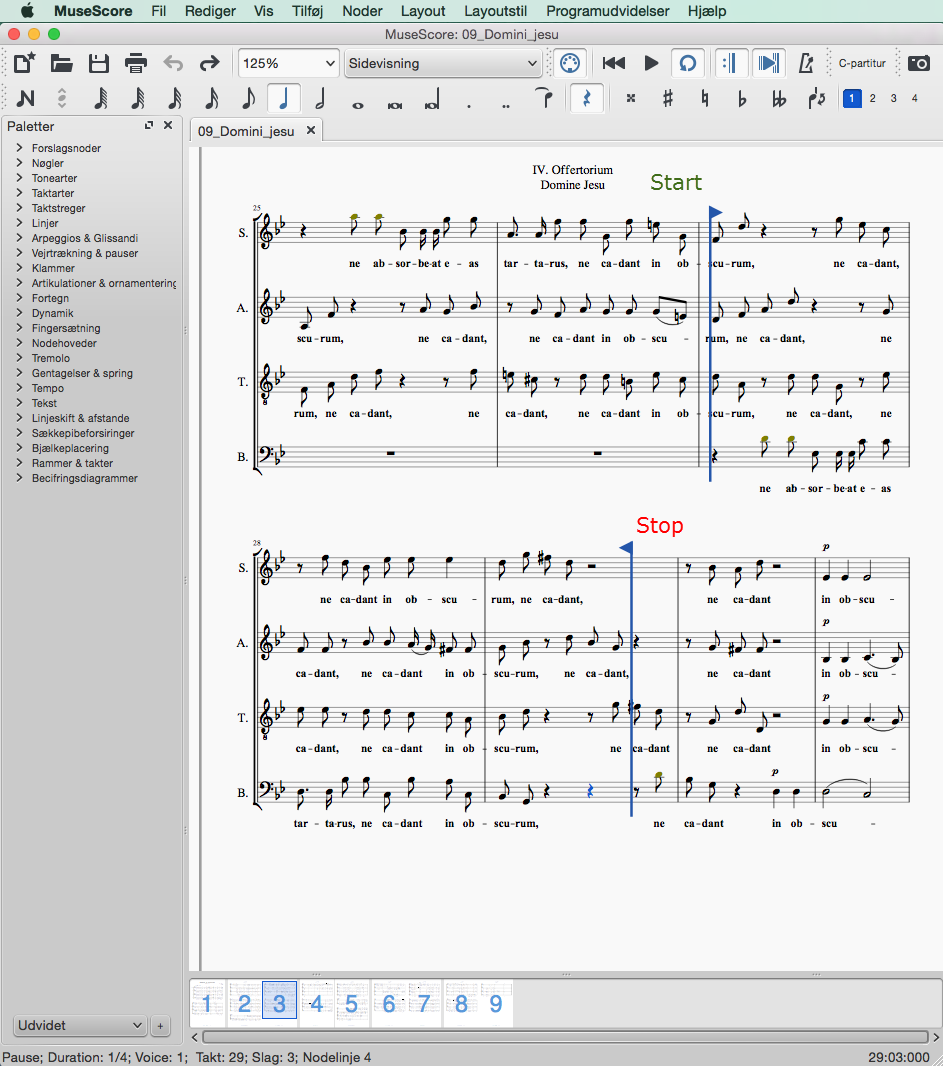Toggle the rest input button

click(587, 99)
